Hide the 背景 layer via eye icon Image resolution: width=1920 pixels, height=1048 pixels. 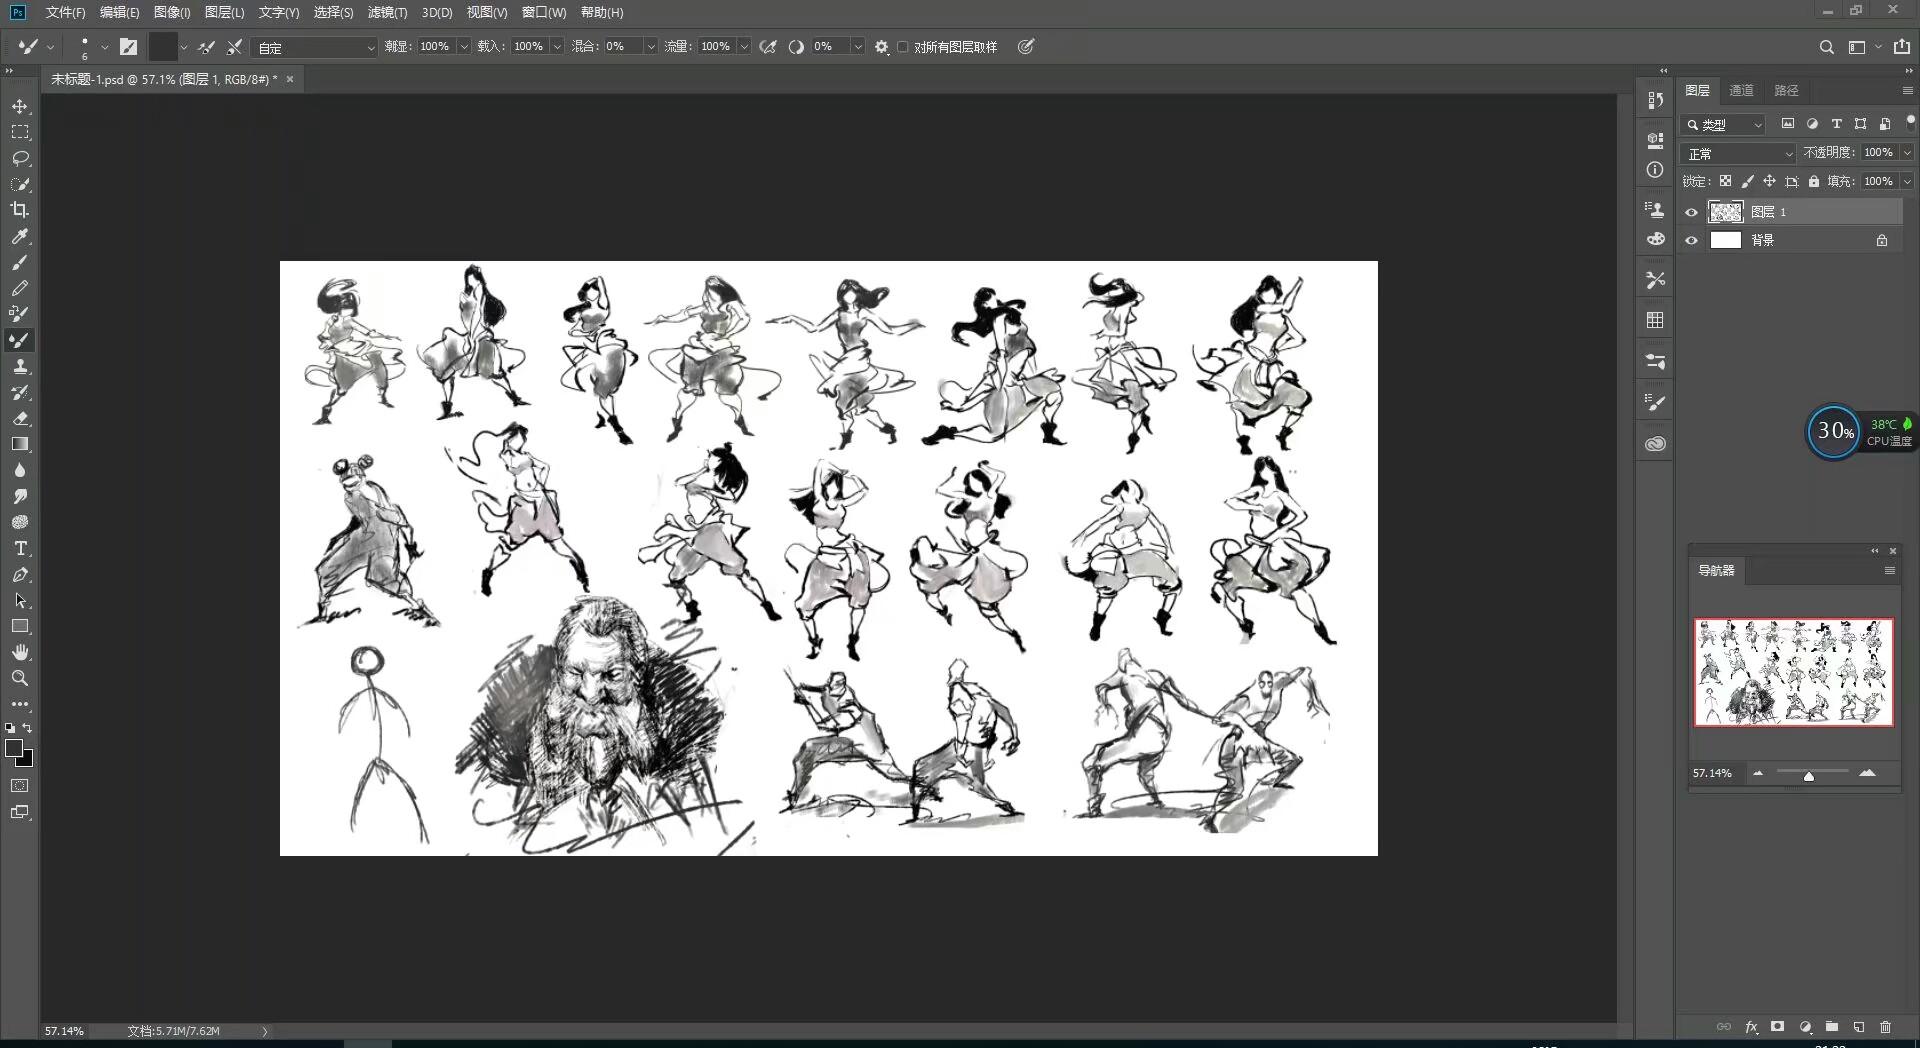(x=1691, y=240)
